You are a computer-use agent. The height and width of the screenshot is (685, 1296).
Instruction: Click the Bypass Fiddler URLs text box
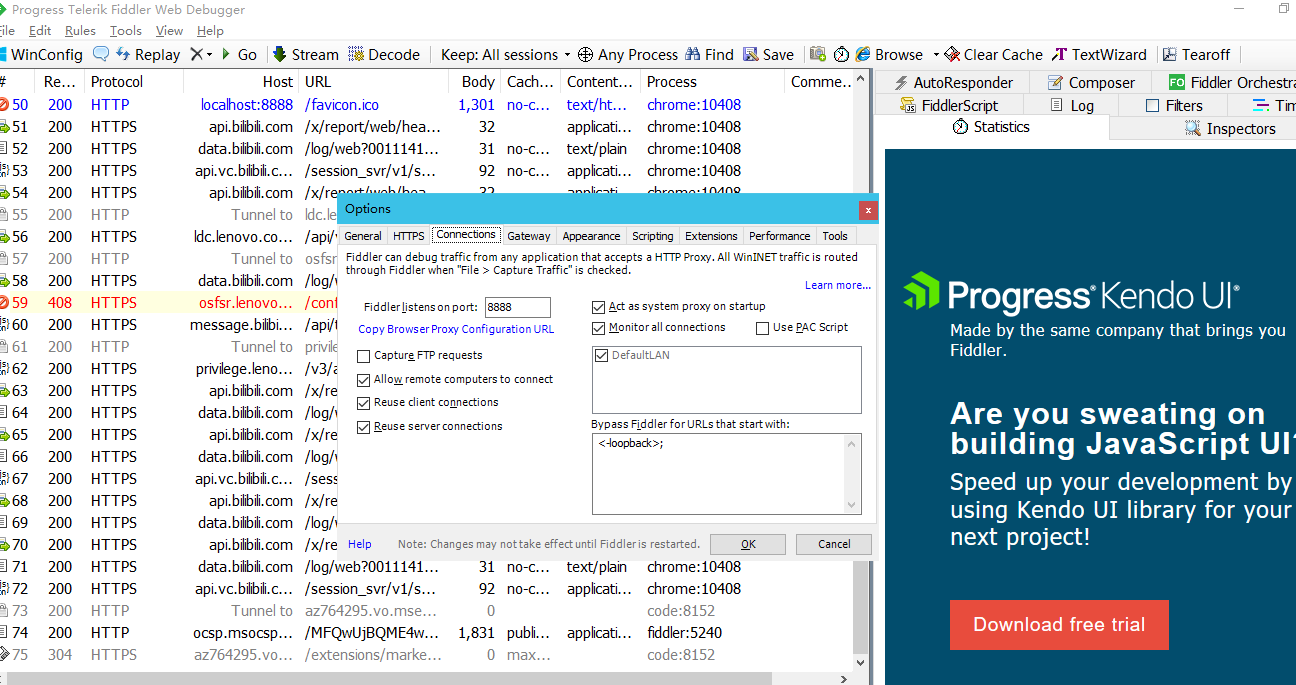(x=727, y=474)
